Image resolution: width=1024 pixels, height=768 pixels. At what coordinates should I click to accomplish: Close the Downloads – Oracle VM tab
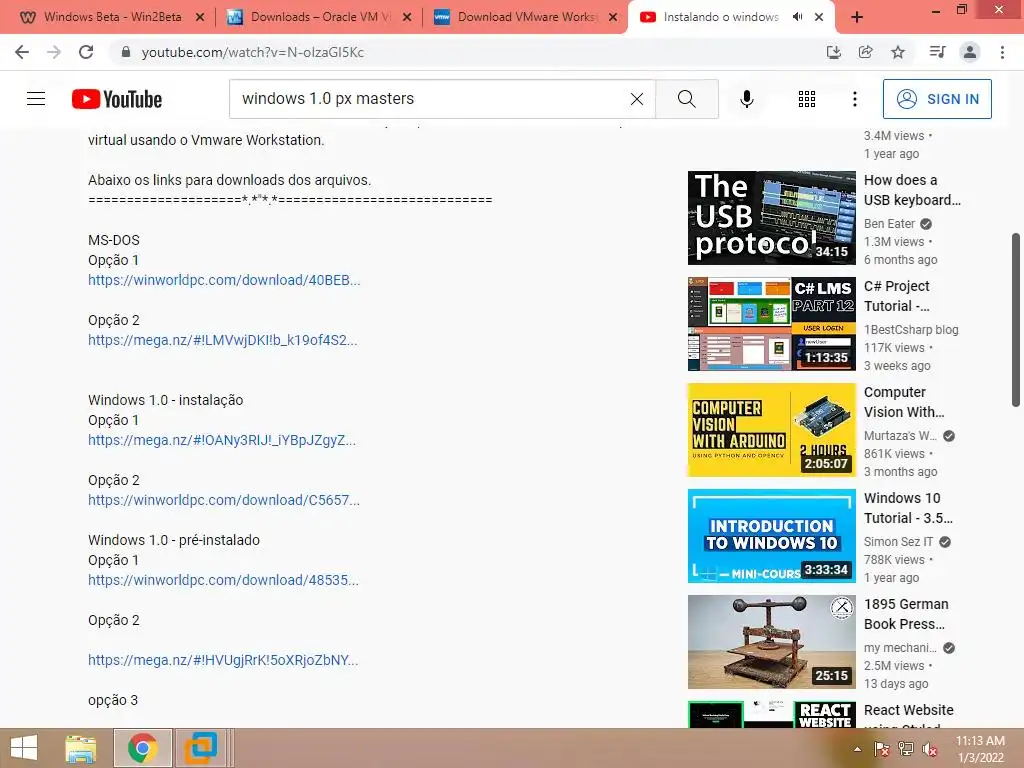(407, 17)
